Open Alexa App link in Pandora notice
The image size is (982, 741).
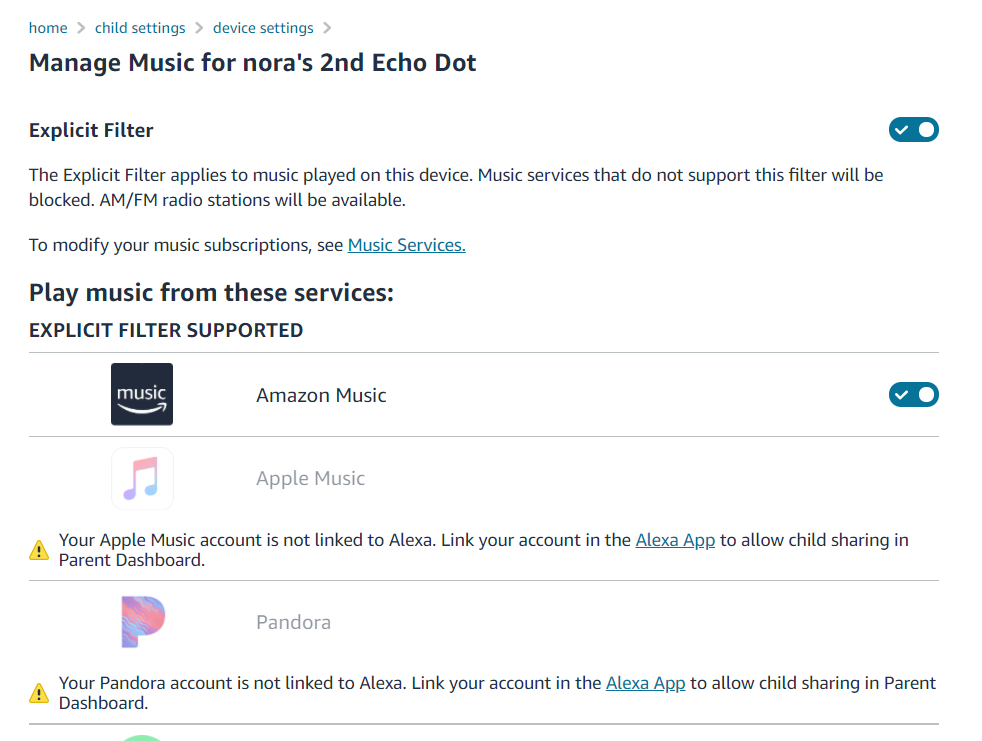[x=645, y=684]
